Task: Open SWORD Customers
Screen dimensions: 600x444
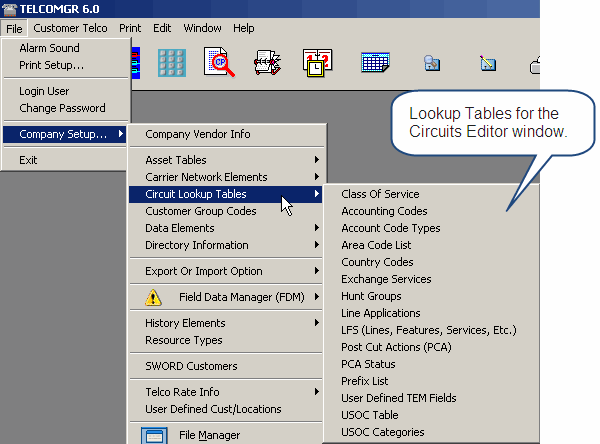Action: coord(226,366)
